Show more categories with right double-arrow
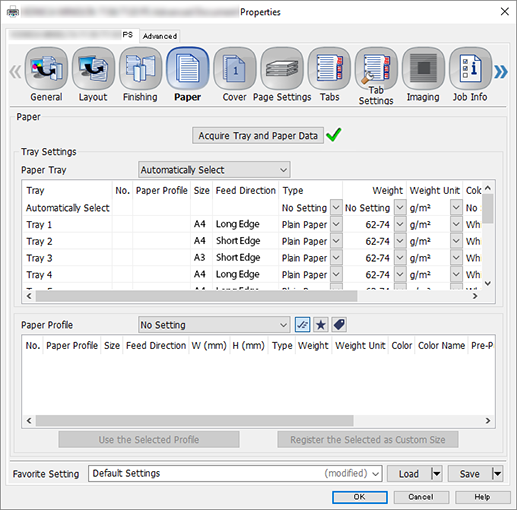Image resolution: width=517 pixels, height=510 pixels. [x=501, y=72]
